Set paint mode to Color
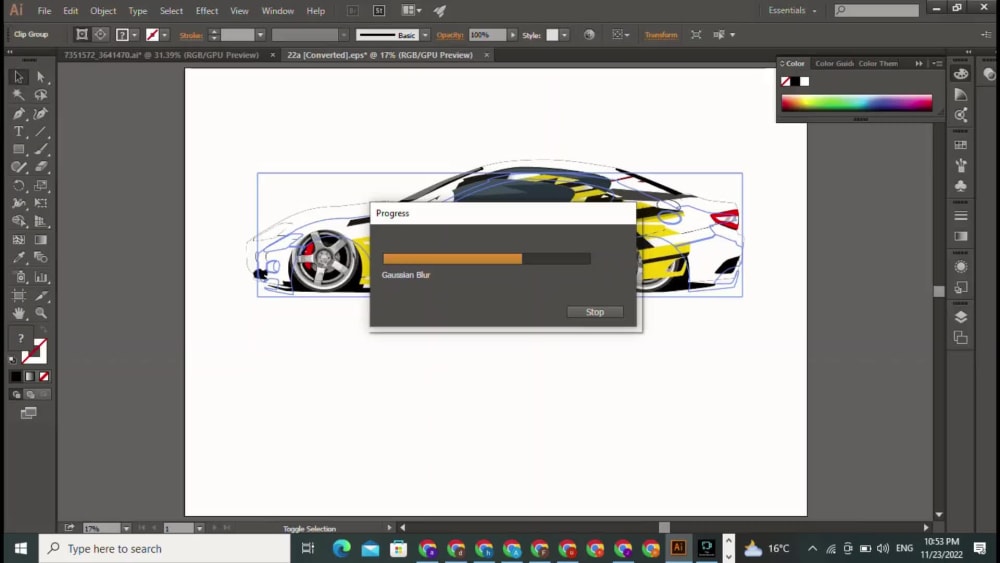This screenshot has width=1000, height=563. [x=16, y=377]
